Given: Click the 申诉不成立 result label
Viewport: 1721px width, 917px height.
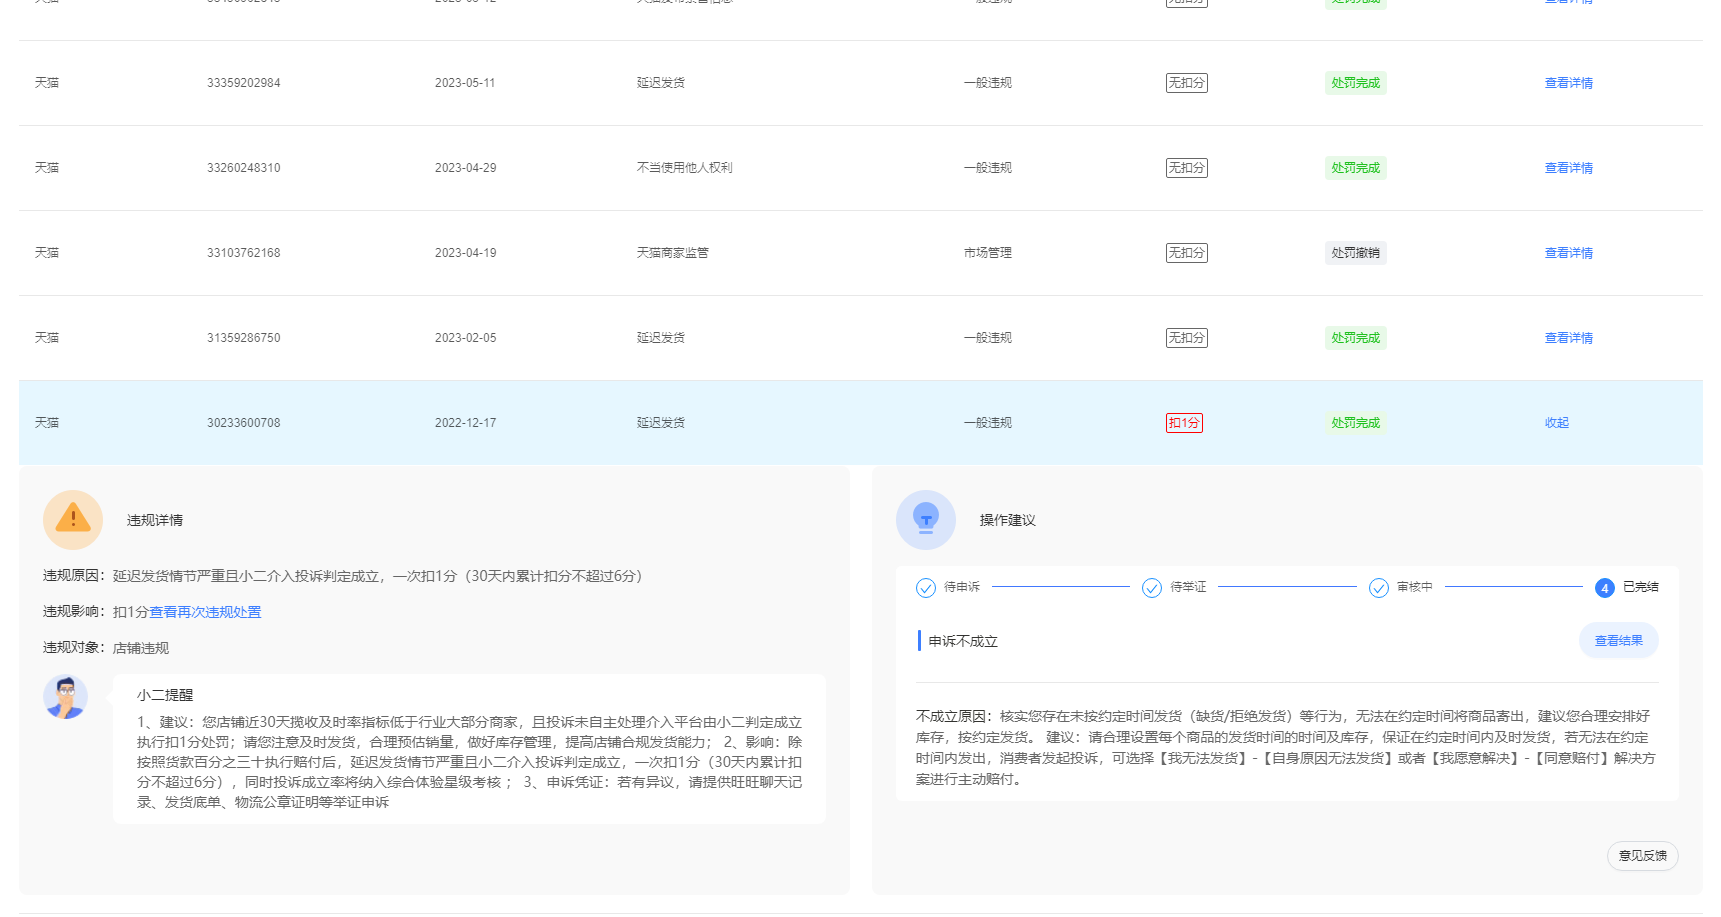Looking at the screenshot, I should pyautogui.click(x=963, y=641).
